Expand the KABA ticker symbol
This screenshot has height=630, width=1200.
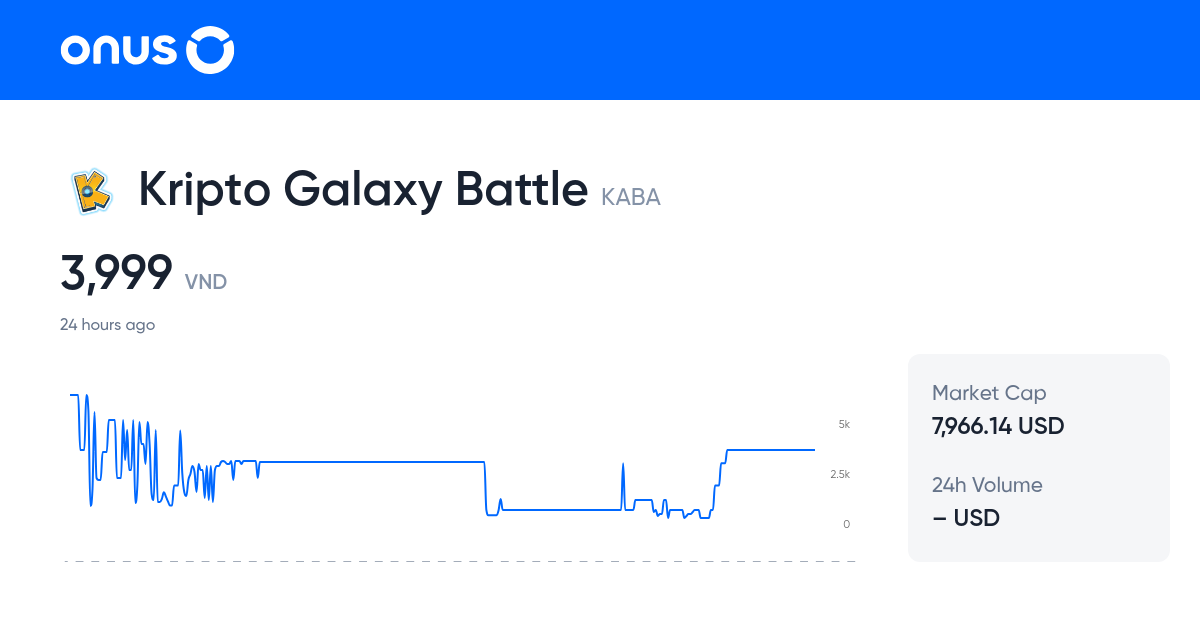tap(631, 197)
